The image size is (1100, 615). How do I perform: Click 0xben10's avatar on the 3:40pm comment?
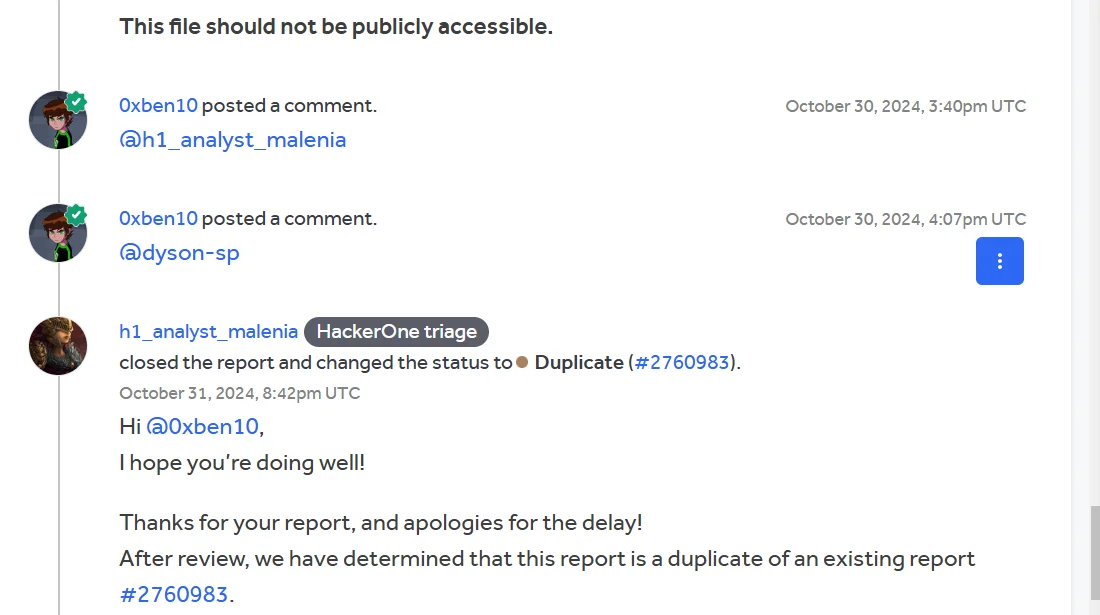pos(58,120)
